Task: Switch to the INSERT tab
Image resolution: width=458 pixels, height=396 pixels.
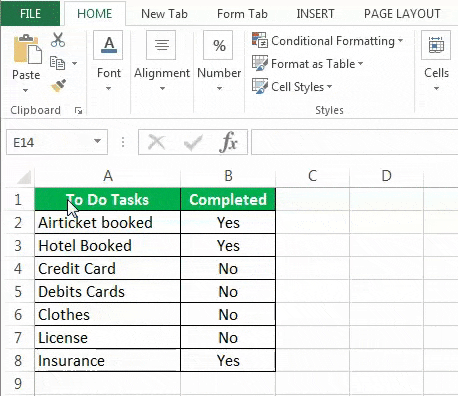Action: (x=315, y=14)
